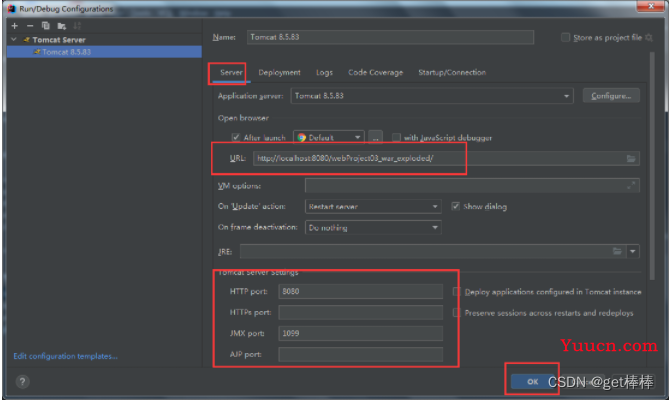Copy configuration using the duplicate icon
The image size is (670, 400).
46,26
